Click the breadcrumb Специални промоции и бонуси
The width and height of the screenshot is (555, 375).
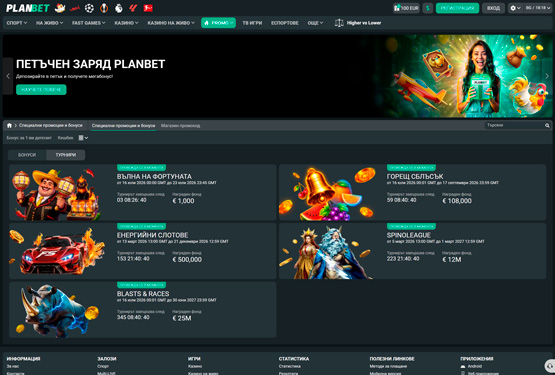[50, 125]
